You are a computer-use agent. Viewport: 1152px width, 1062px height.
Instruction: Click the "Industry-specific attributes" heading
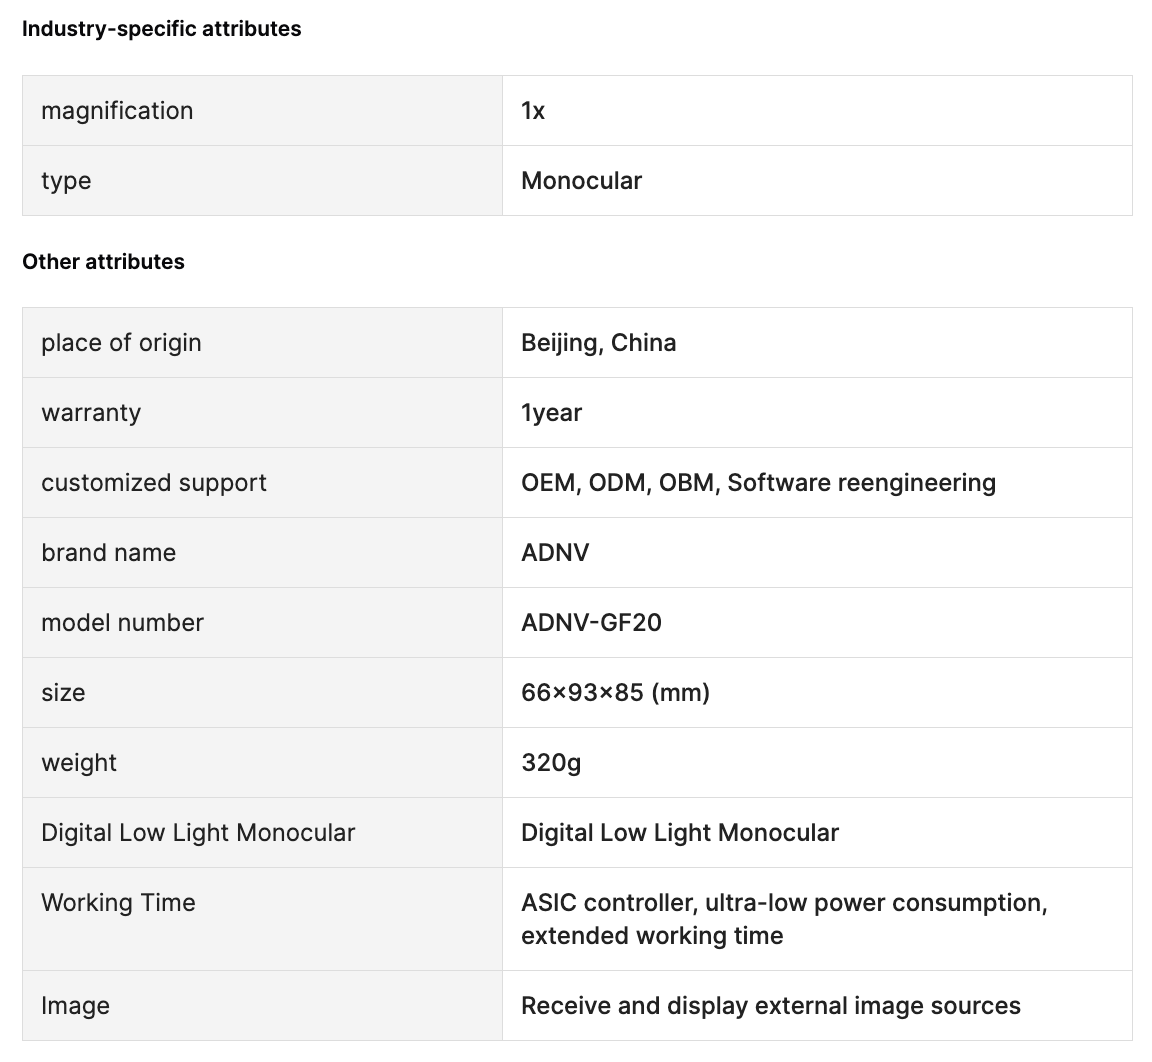[161, 29]
